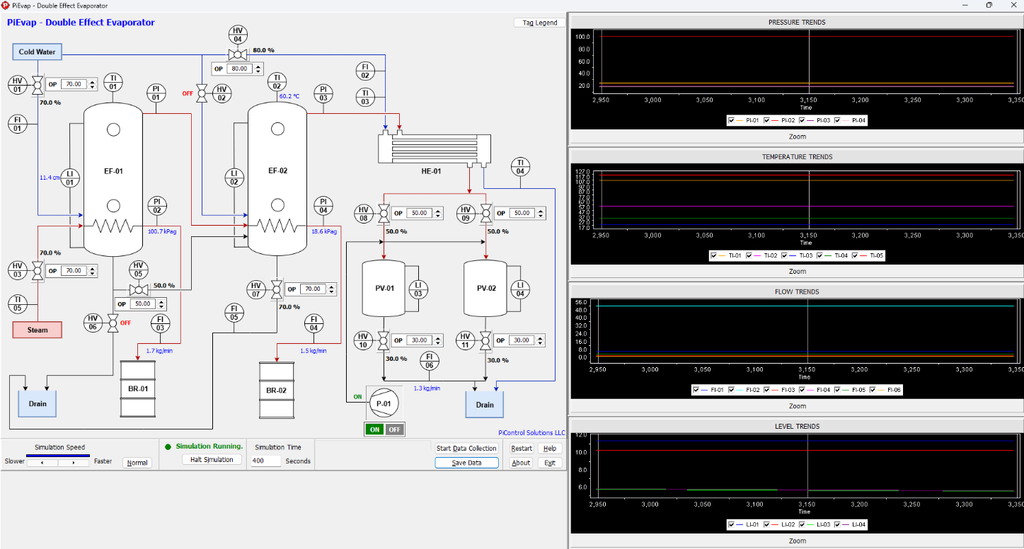
Task: Click the TI-01 temperature indicator bubble
Action: coord(113,83)
